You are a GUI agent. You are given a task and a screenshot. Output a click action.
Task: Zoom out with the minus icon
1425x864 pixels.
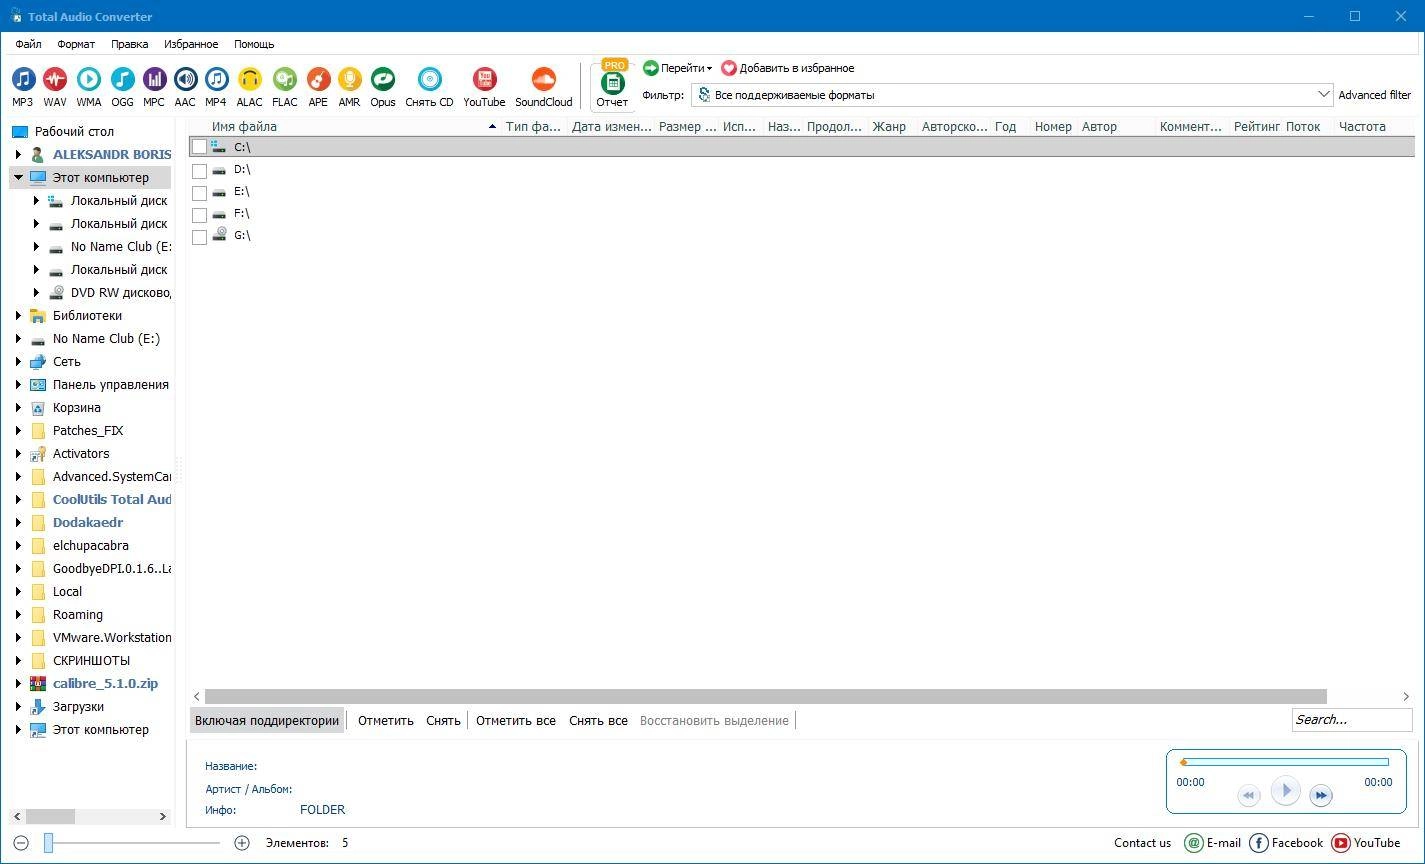point(21,843)
